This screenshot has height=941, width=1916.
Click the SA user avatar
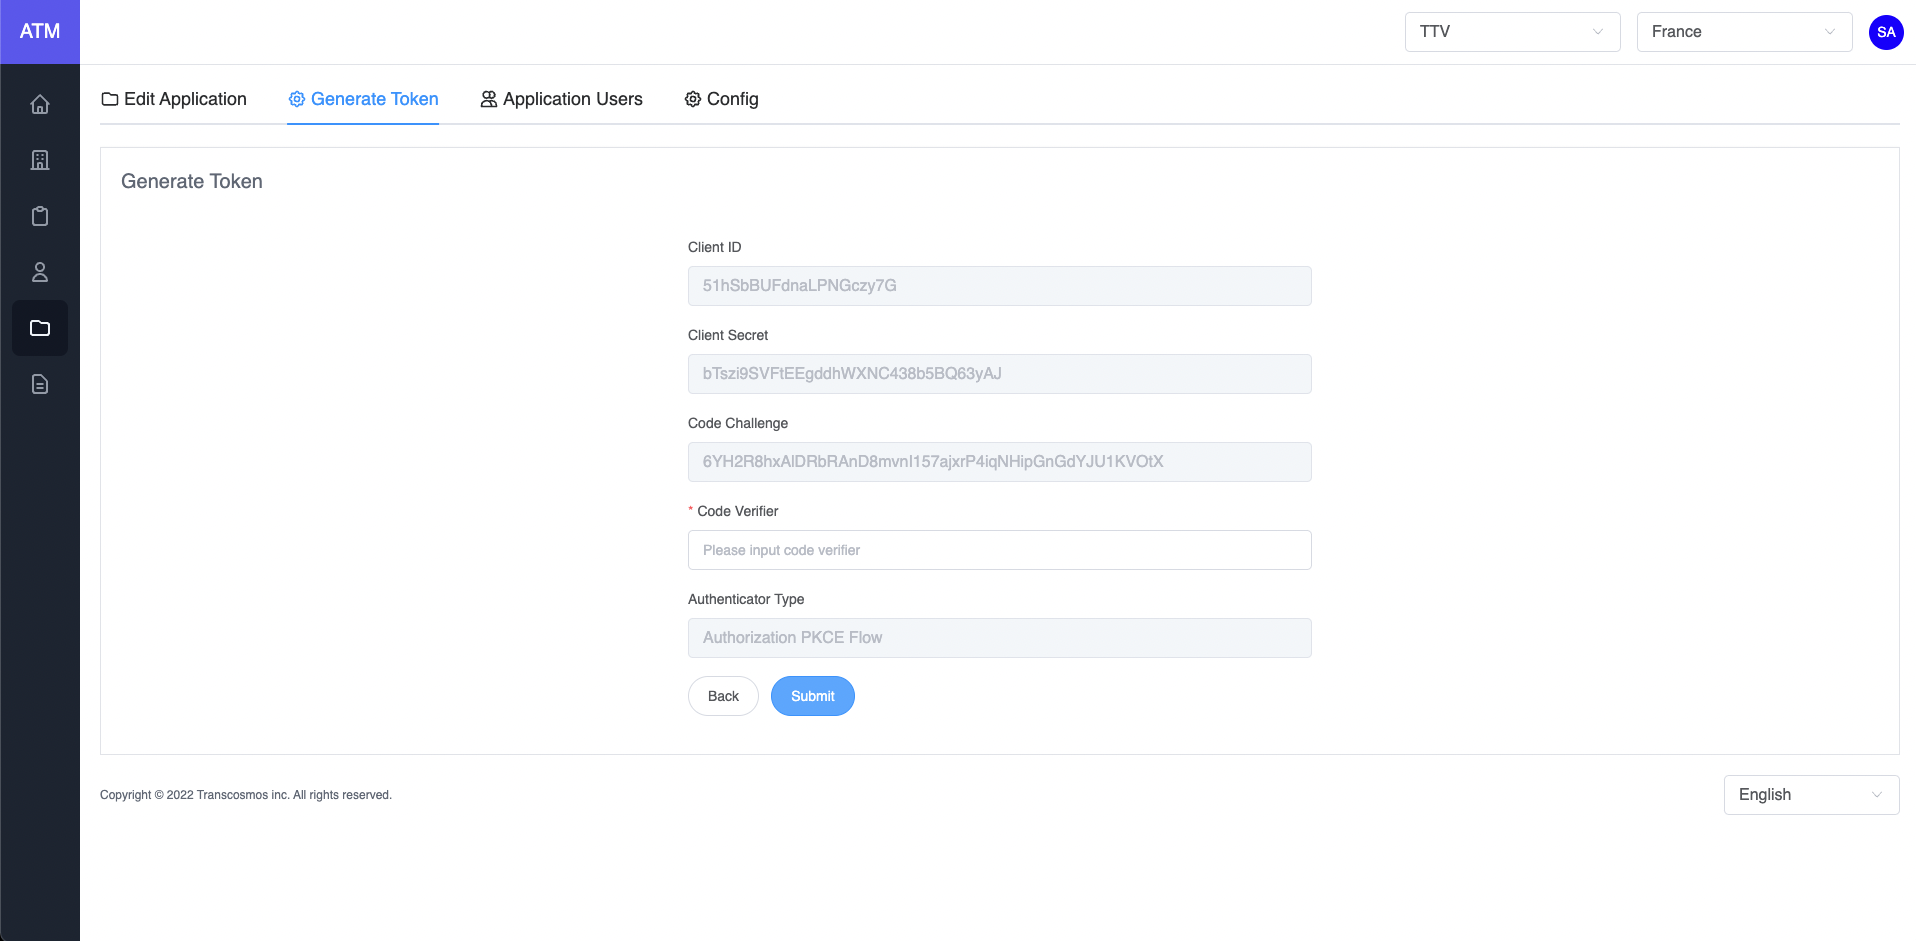(1886, 32)
